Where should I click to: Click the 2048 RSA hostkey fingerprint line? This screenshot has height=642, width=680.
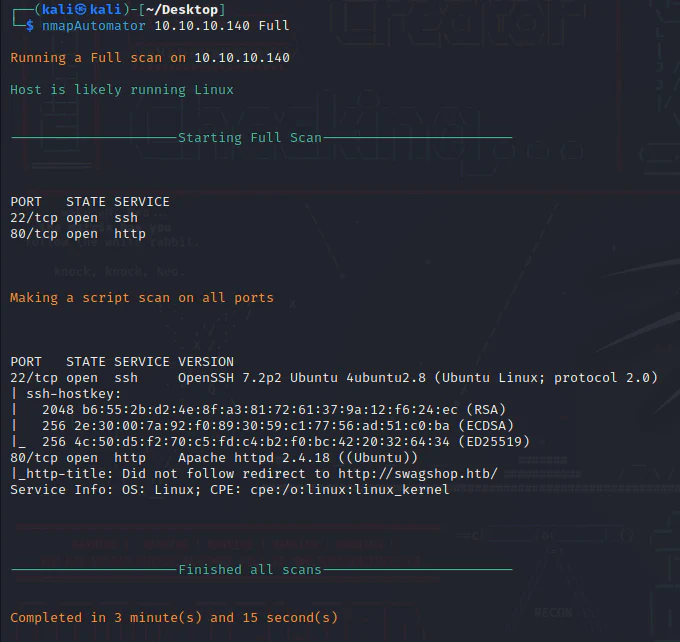pyautogui.click(x=274, y=410)
